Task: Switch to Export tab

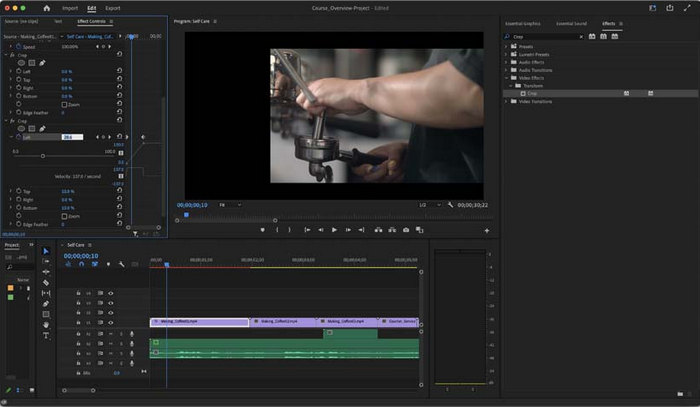Action: 112,8
